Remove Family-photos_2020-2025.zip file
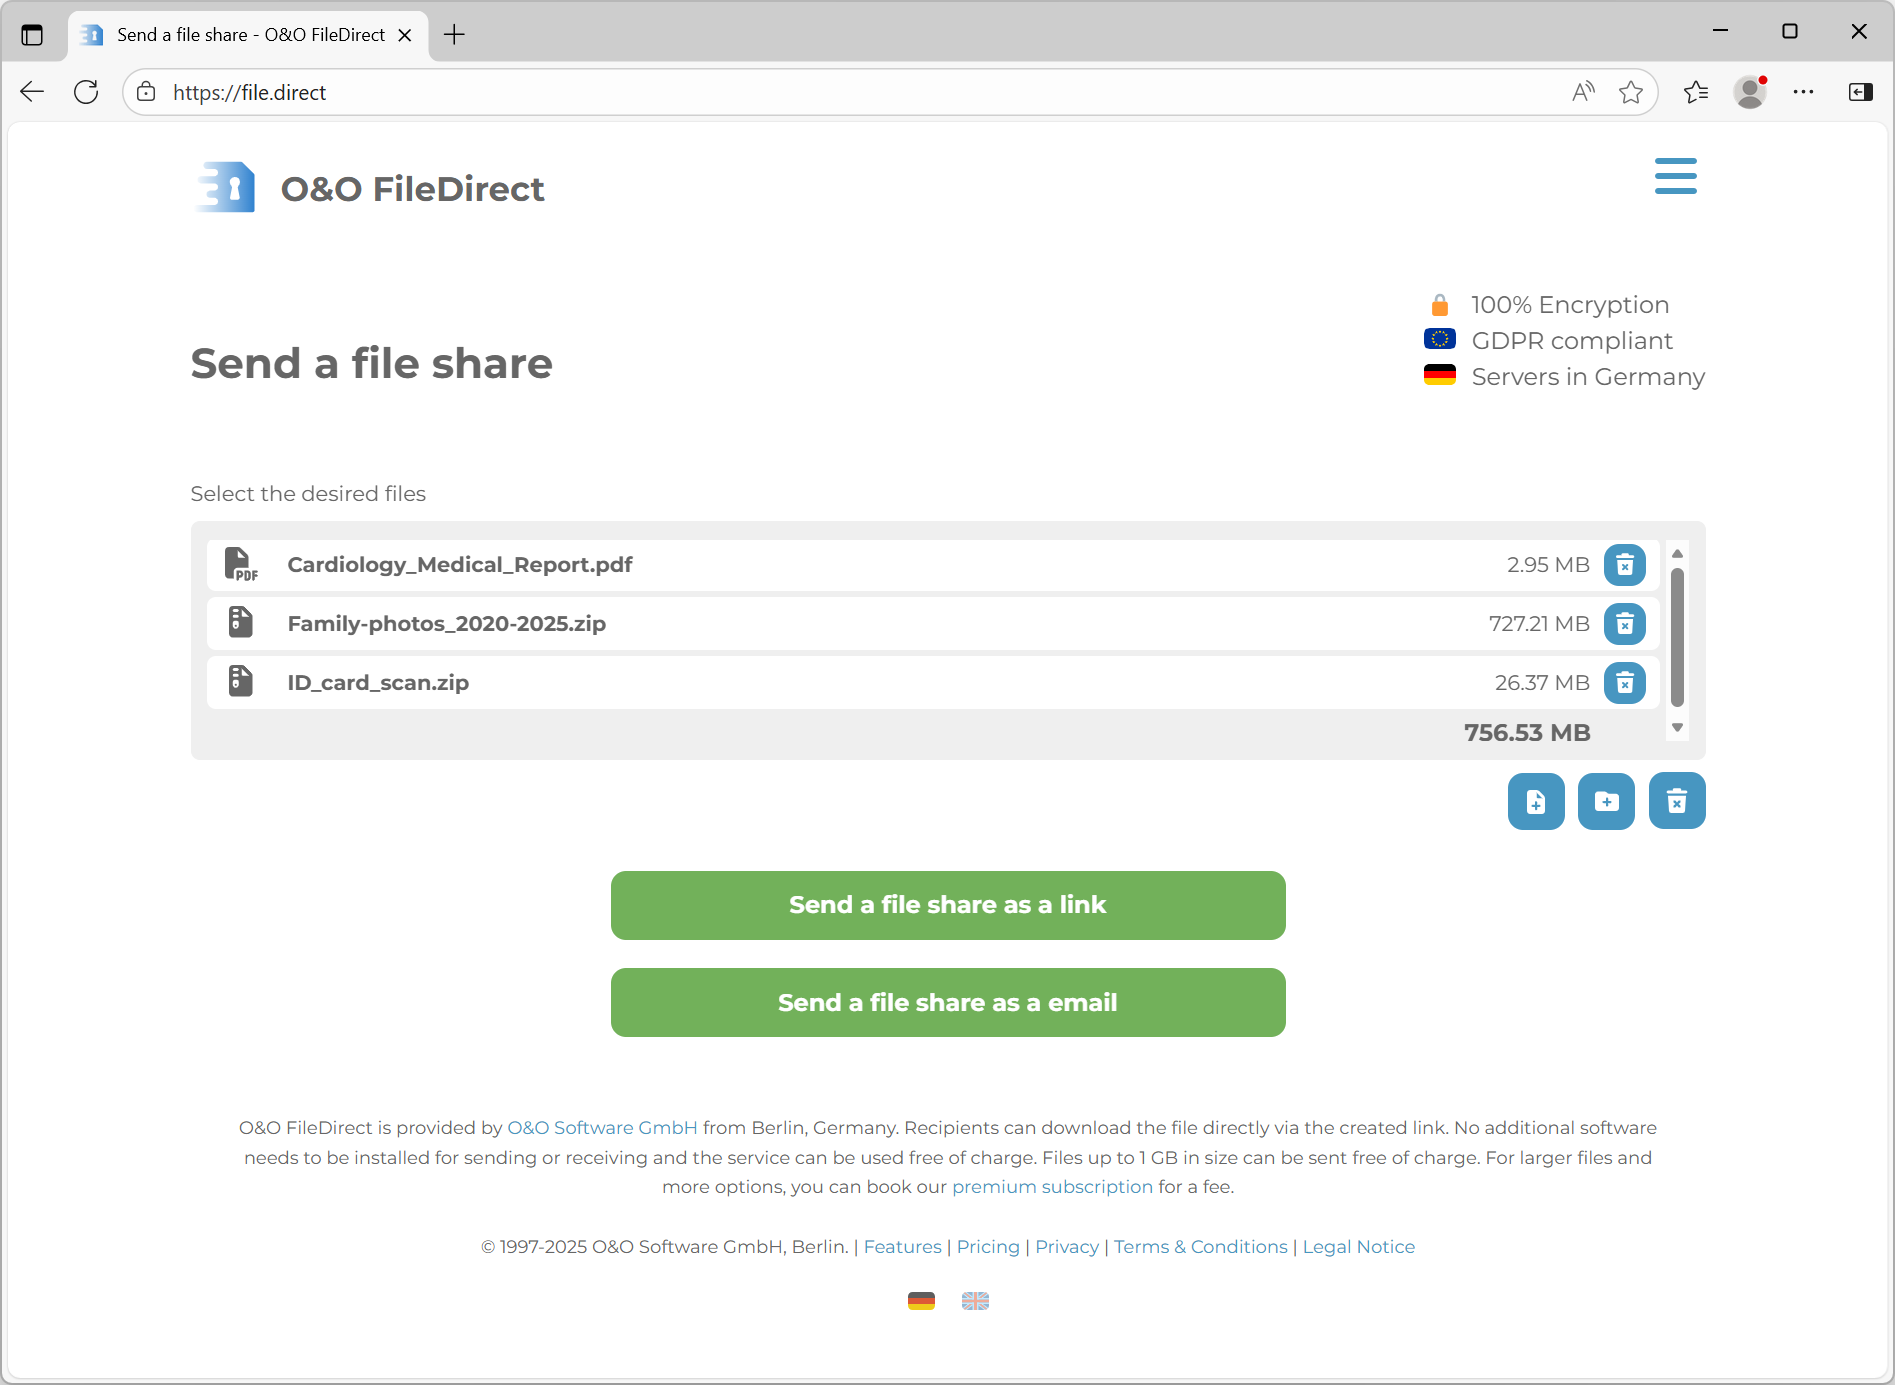Image resolution: width=1895 pixels, height=1385 pixels. [x=1624, y=624]
